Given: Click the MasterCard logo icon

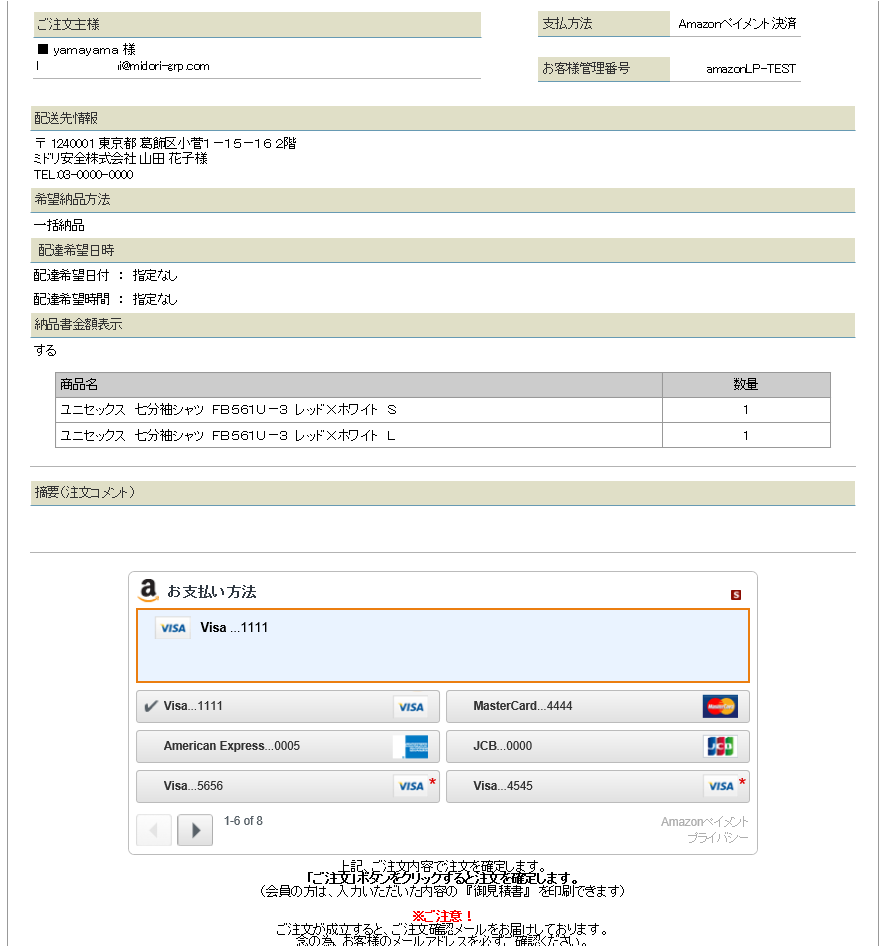Looking at the screenshot, I should (720, 706).
